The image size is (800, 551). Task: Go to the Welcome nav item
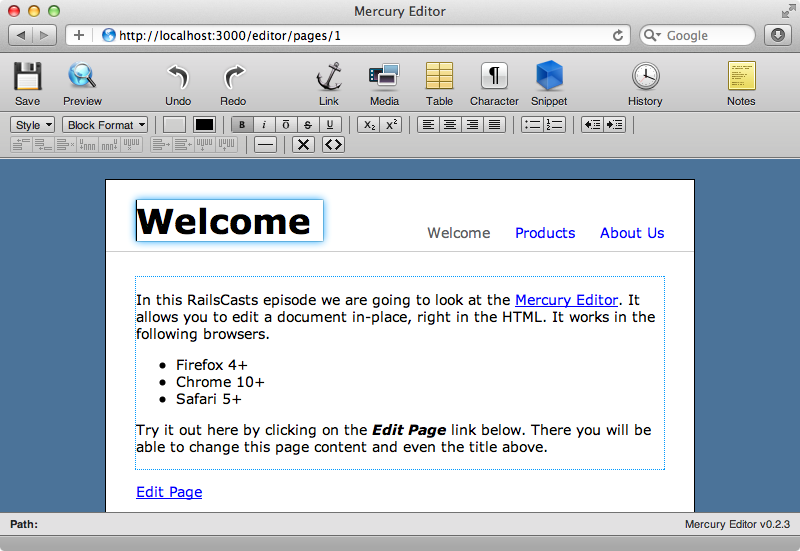pos(459,233)
